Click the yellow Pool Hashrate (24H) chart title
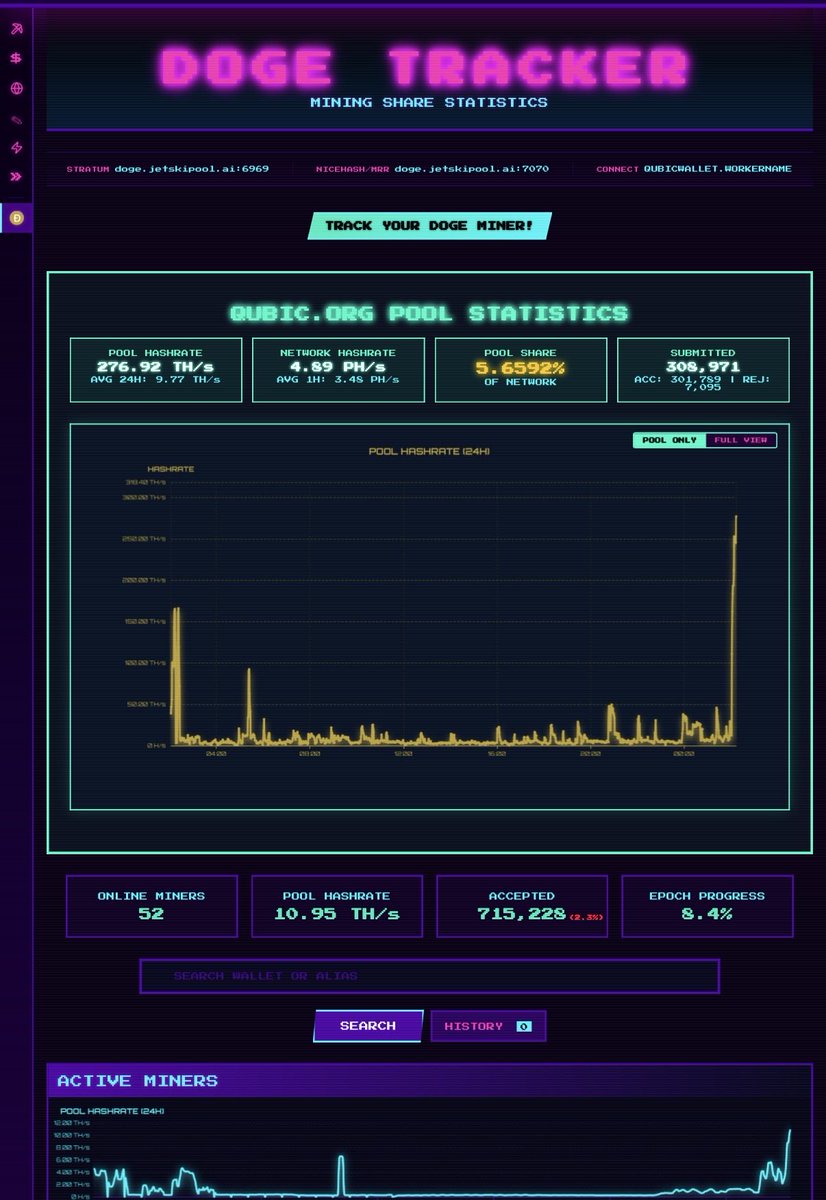The height and width of the screenshot is (1200, 826). 429,452
